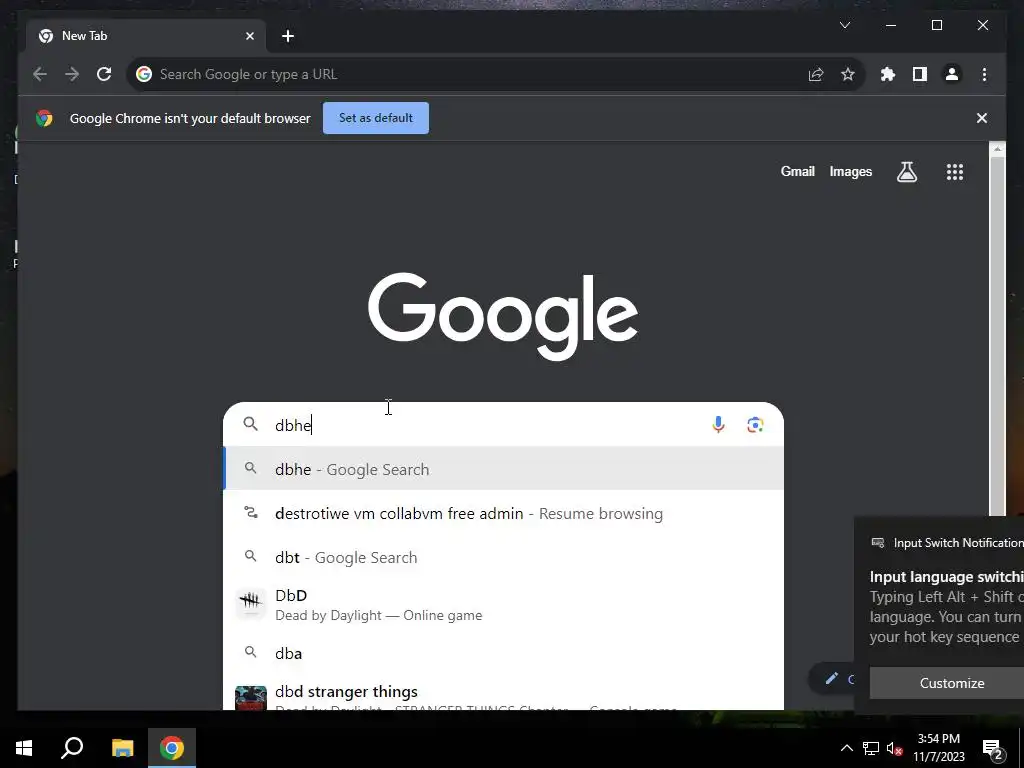
Task: Select 'destrotiwe vm collabvm free admin' suggestion
Action: pos(503,513)
